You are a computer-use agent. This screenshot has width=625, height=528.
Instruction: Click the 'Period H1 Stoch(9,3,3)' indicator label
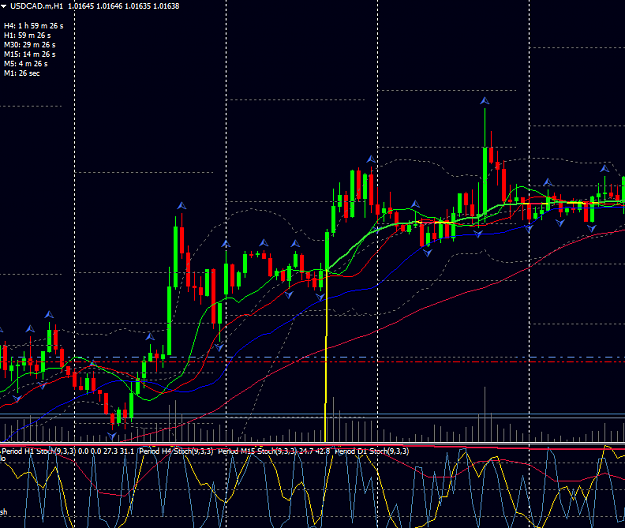pos(39,451)
